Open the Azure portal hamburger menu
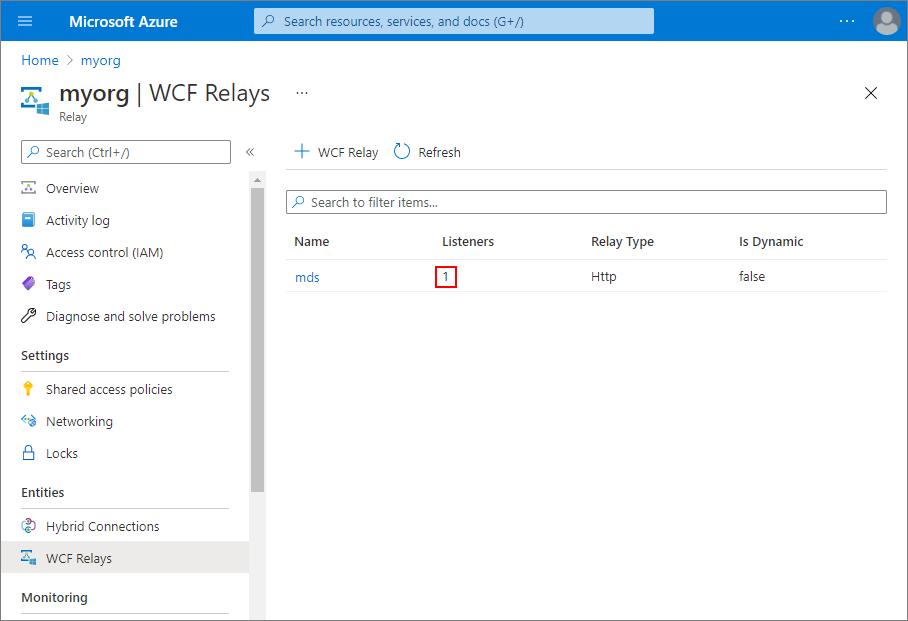Screen dimensions: 908x621 coord(25,21)
